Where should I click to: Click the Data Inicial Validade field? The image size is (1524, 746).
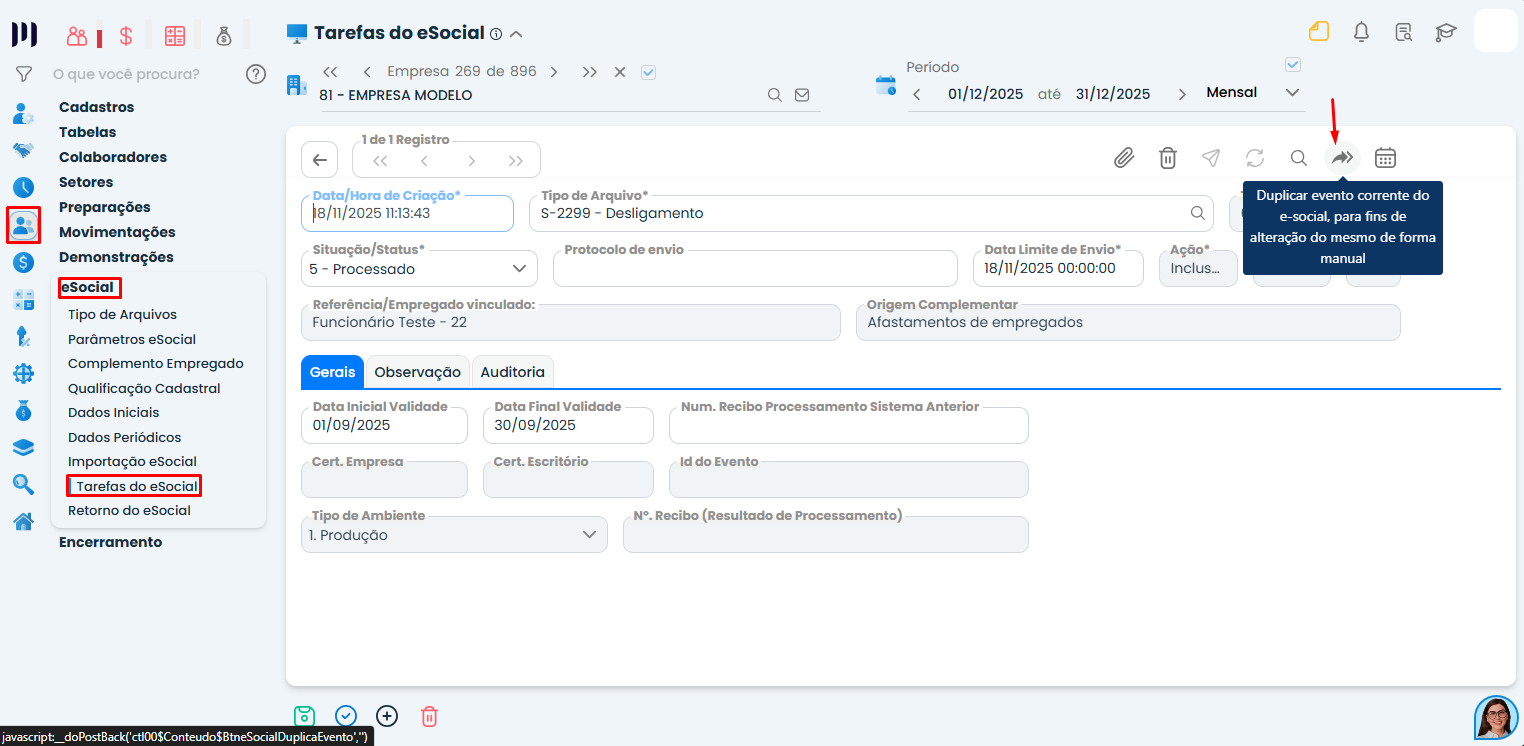(384, 425)
